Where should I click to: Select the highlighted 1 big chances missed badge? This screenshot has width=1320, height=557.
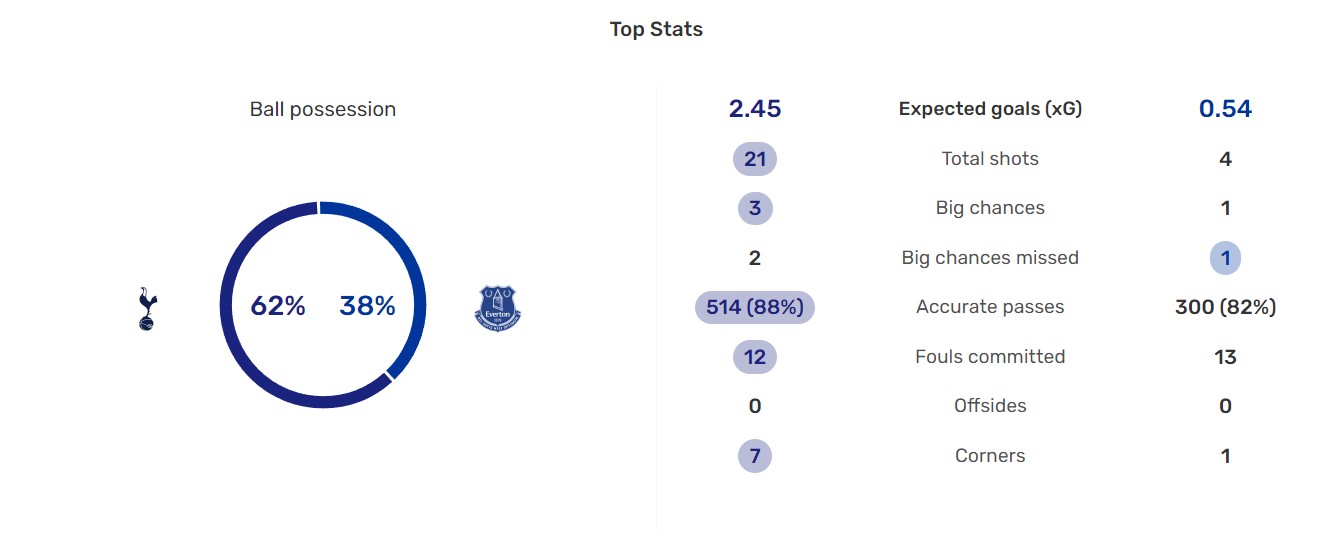(1225, 258)
